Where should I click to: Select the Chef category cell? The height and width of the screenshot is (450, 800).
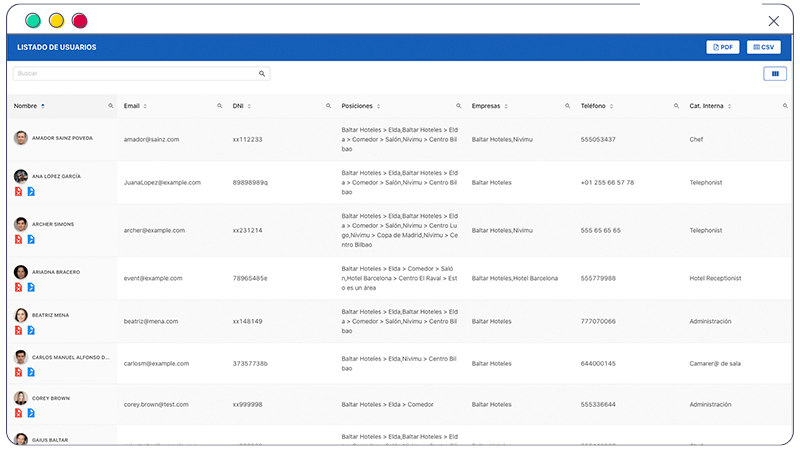click(696, 139)
